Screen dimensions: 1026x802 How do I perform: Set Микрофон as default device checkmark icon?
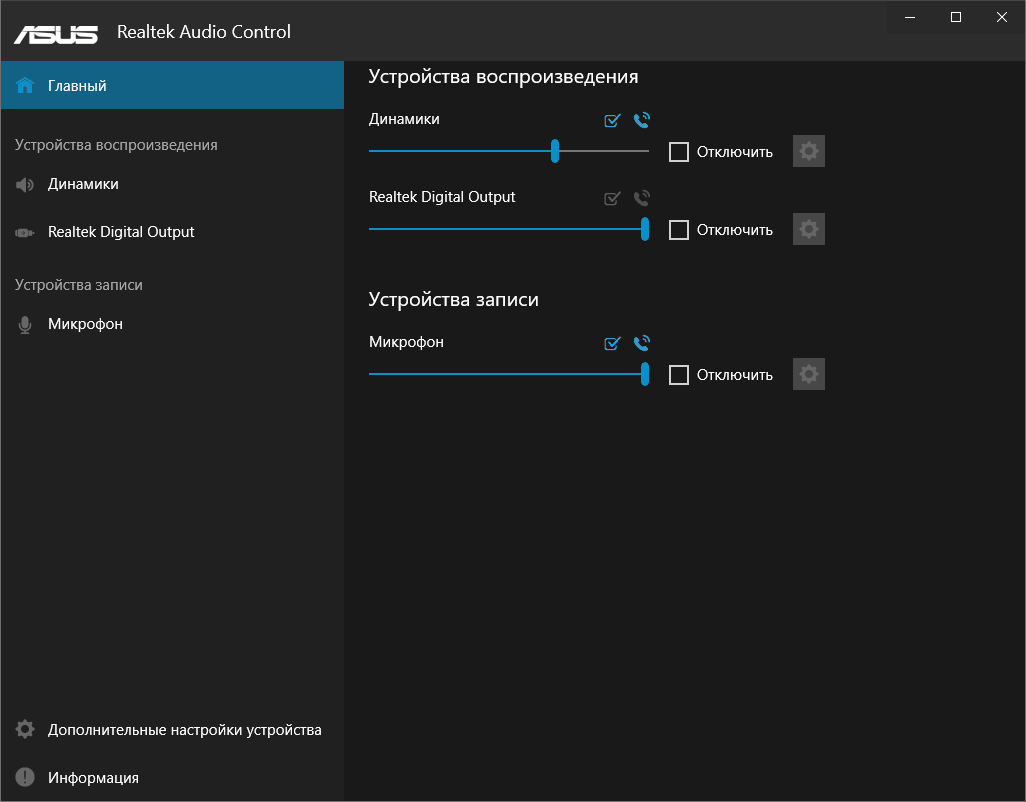tap(613, 344)
